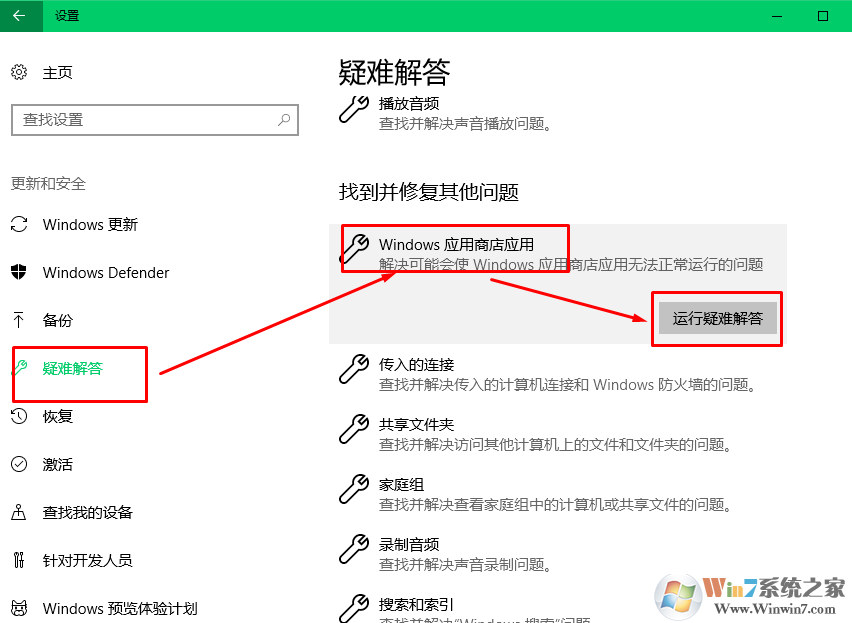Open 激活 activation page

[58, 464]
